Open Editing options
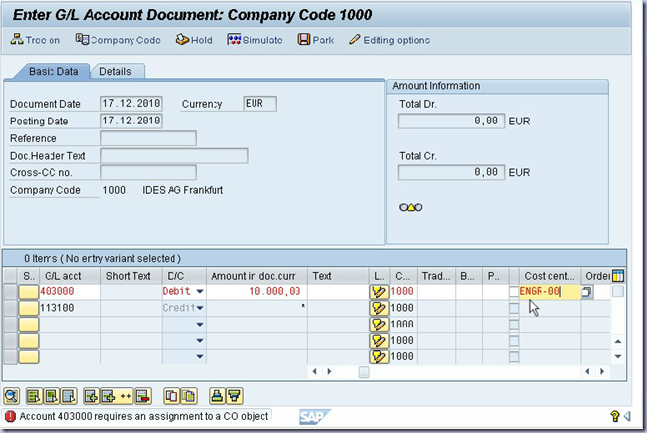Screen dimensions: 647x433 389,40
